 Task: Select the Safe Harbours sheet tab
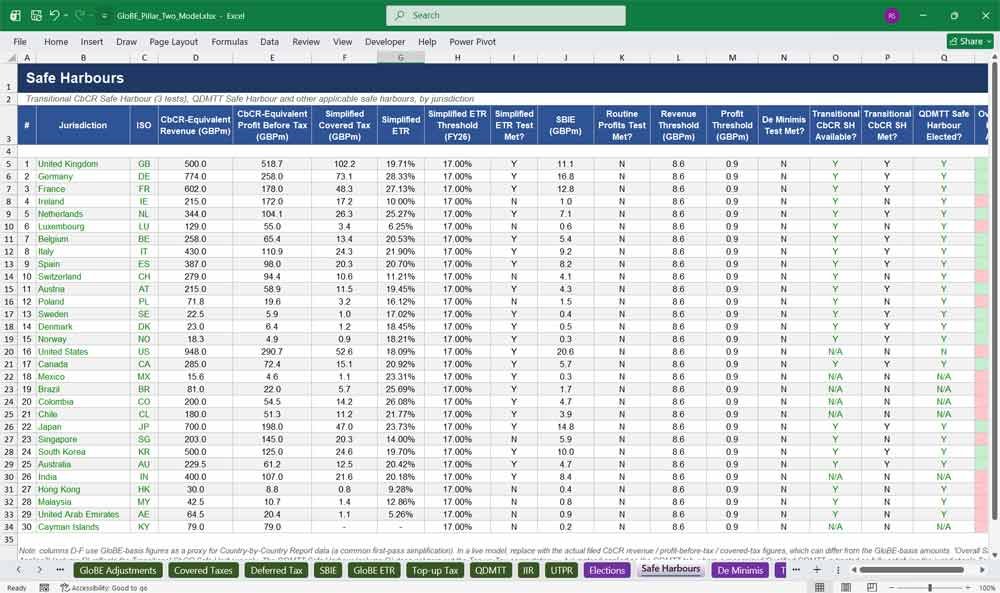tap(670, 569)
